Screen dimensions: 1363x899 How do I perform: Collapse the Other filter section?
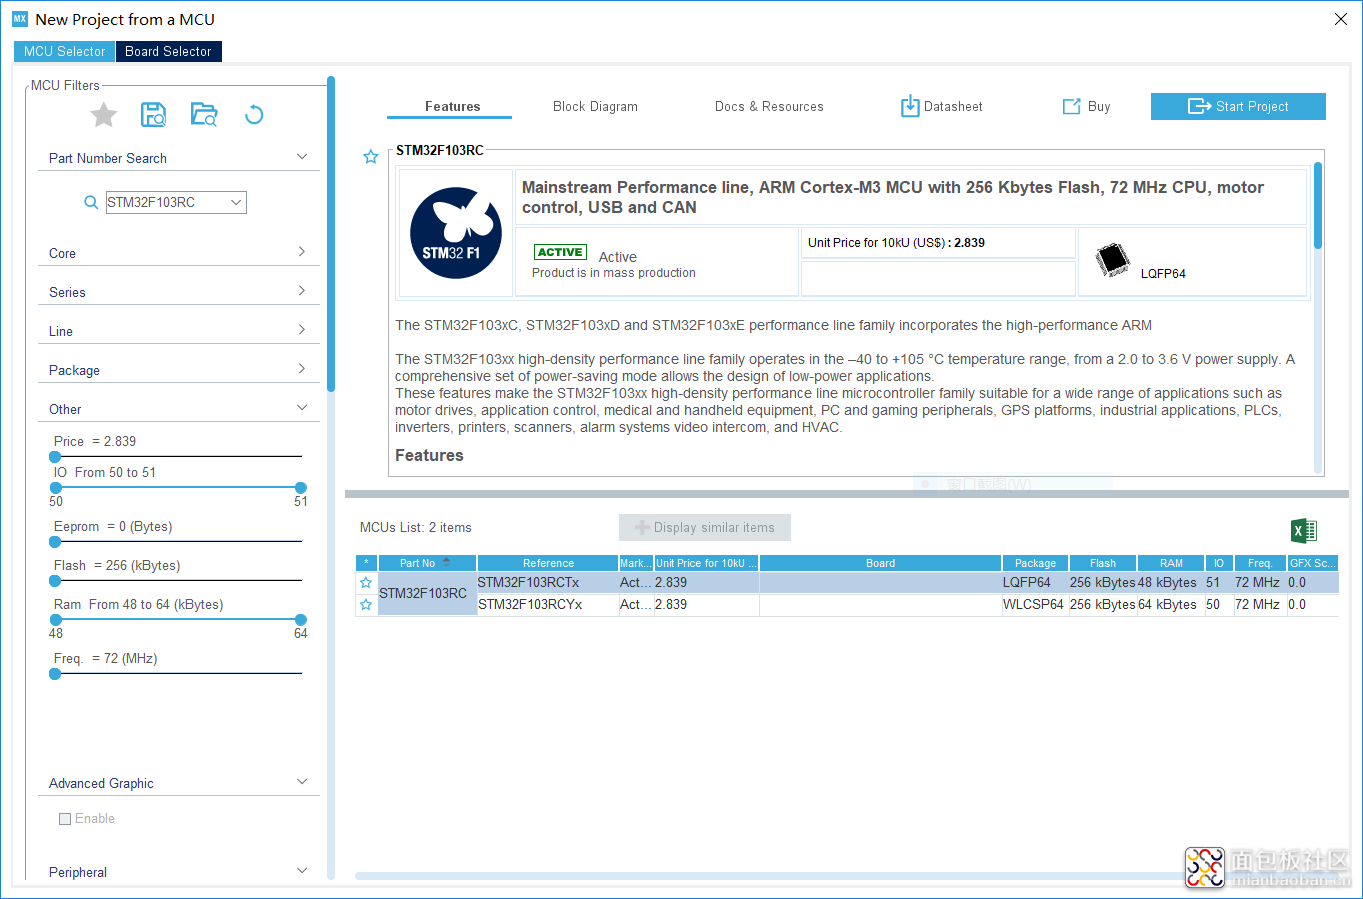pyautogui.click(x=302, y=408)
